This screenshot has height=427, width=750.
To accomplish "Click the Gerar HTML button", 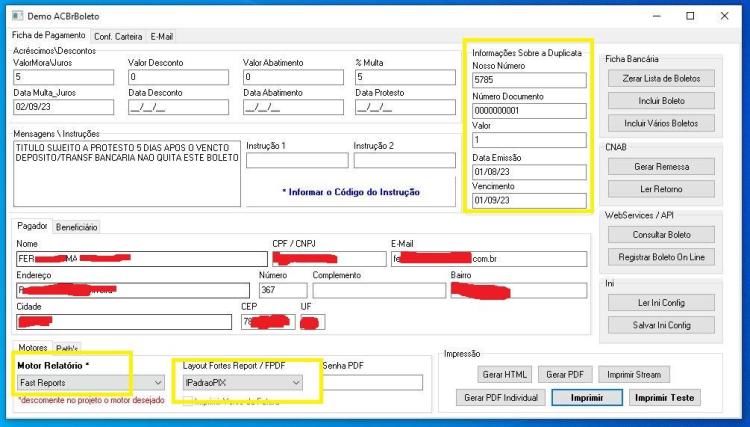I will tap(504, 374).
